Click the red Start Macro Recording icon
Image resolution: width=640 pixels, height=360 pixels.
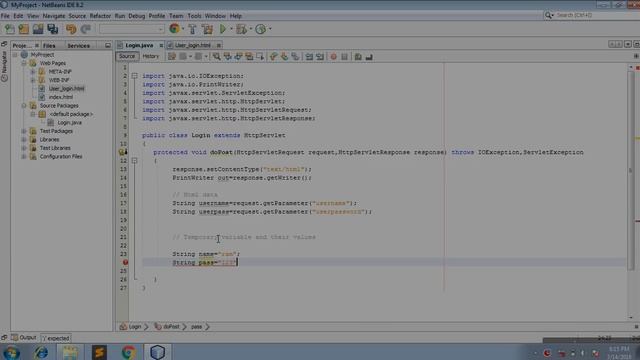(333, 57)
